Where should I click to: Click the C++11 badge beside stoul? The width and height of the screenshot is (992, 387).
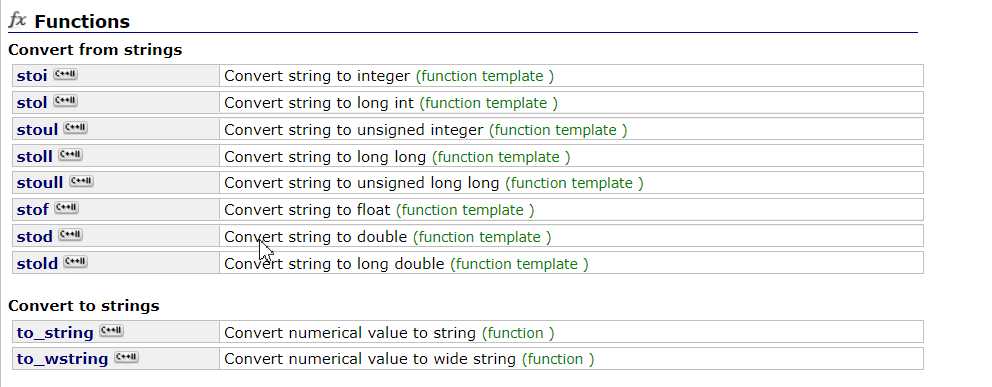(75, 128)
